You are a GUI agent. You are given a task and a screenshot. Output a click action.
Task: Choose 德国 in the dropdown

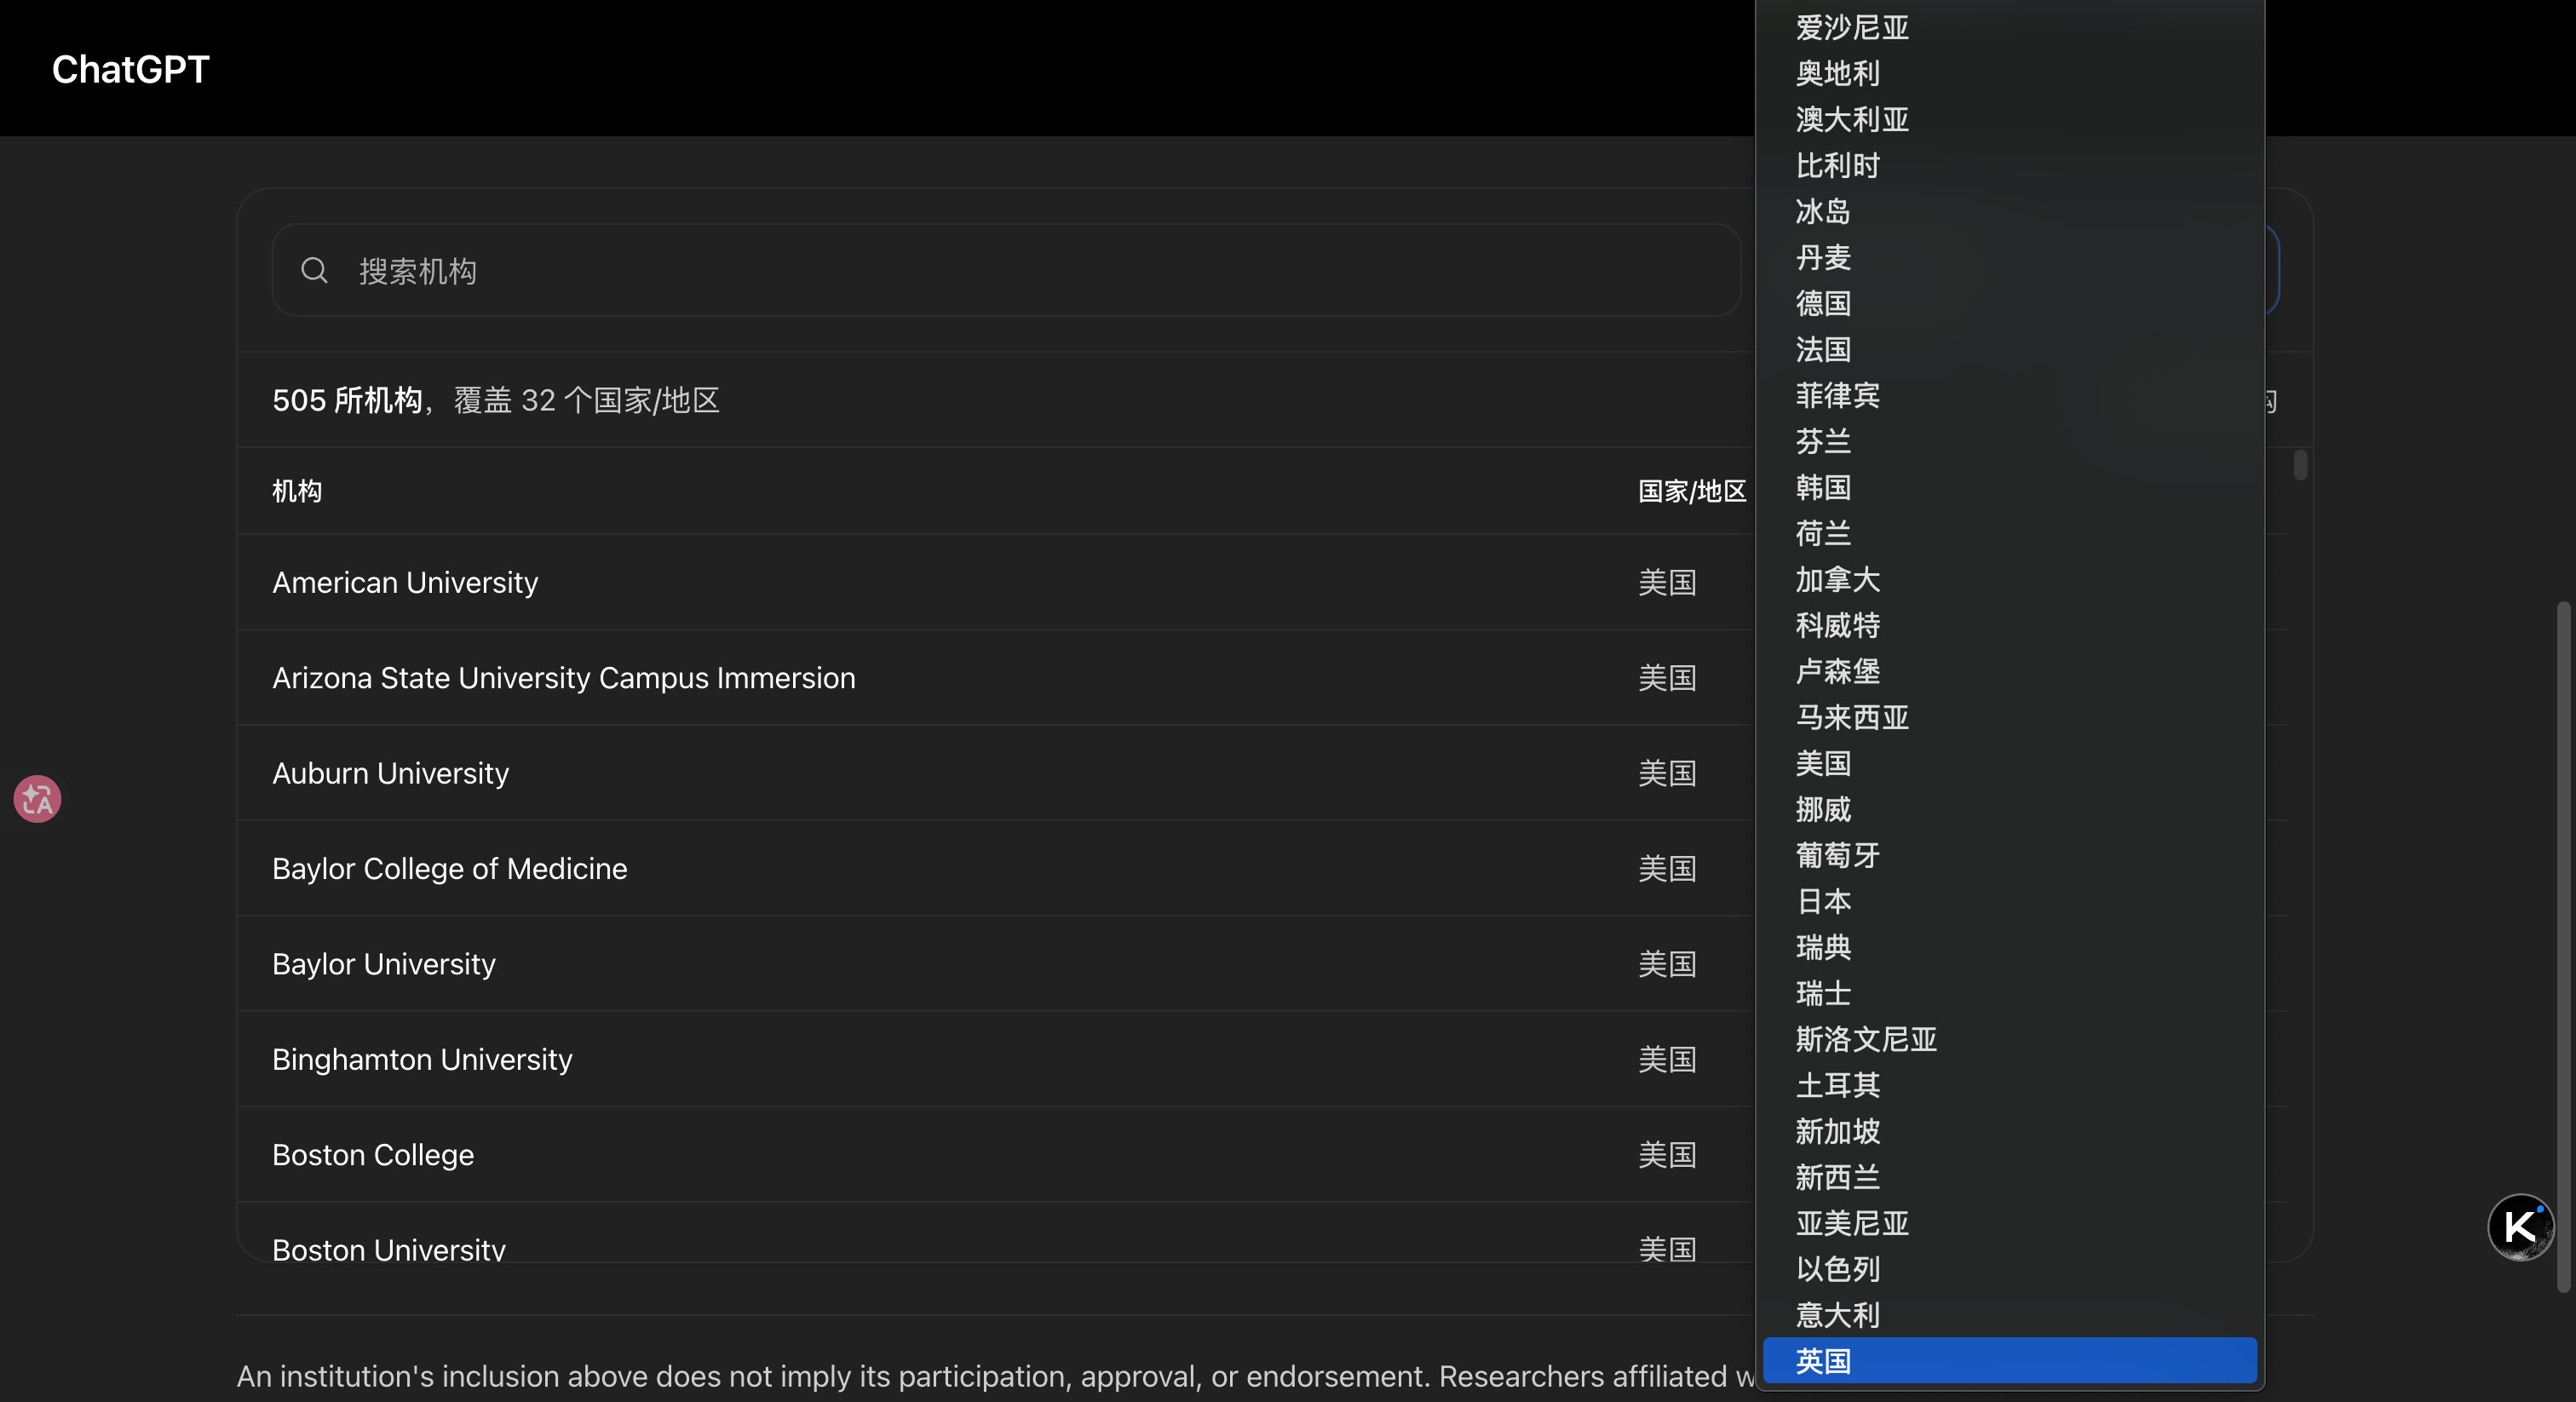click(x=2010, y=303)
